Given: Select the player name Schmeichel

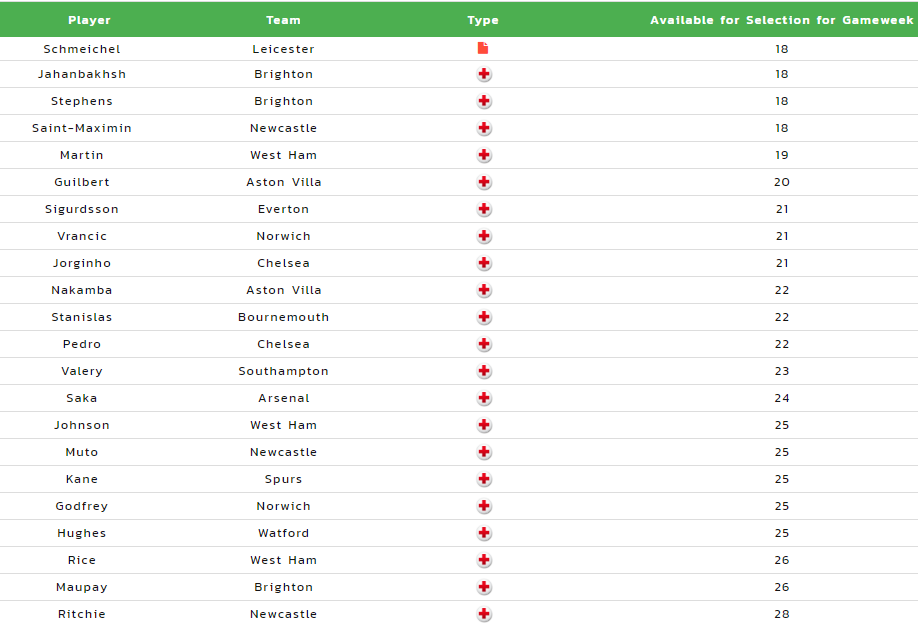Looking at the screenshot, I should coord(82,49).
